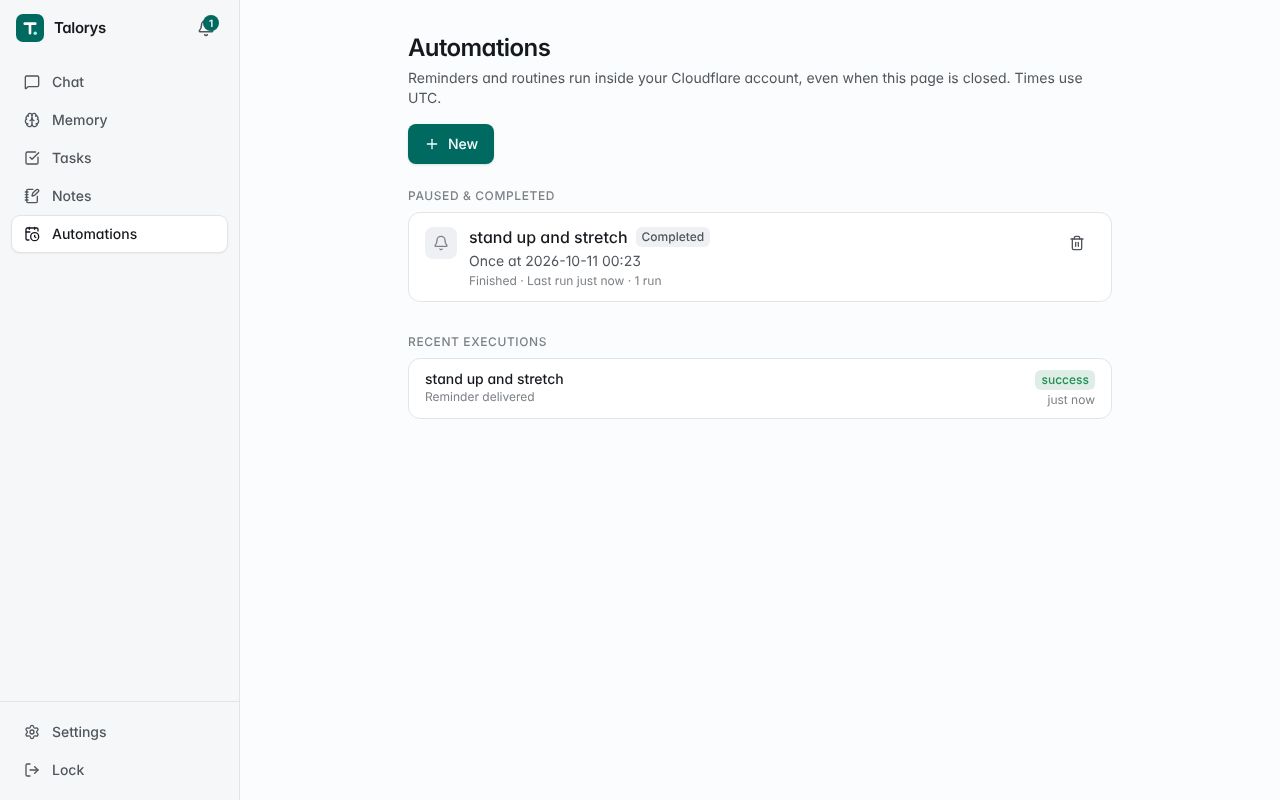Open Settings
Image resolution: width=1280 pixels, height=800 pixels.
pos(119,732)
